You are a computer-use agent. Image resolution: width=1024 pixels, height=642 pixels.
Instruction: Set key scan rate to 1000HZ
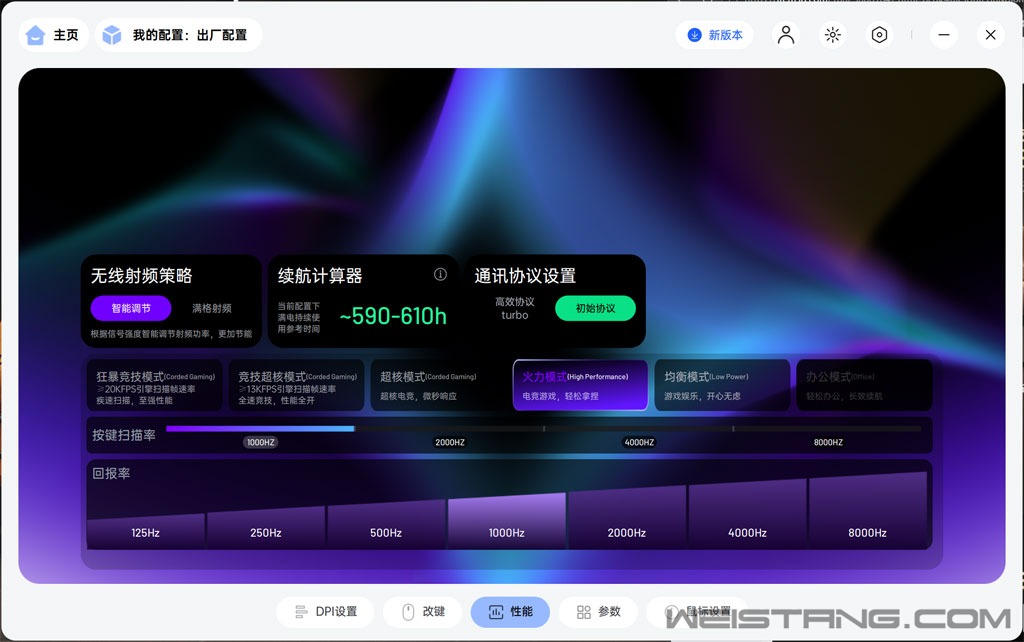261,442
